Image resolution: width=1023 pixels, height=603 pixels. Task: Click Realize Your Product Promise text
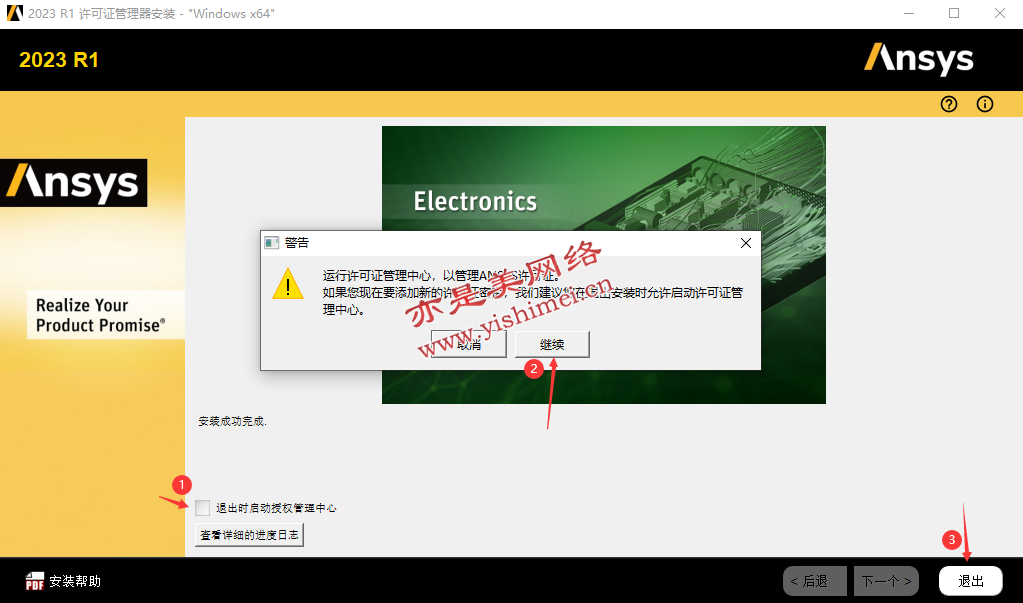100,315
